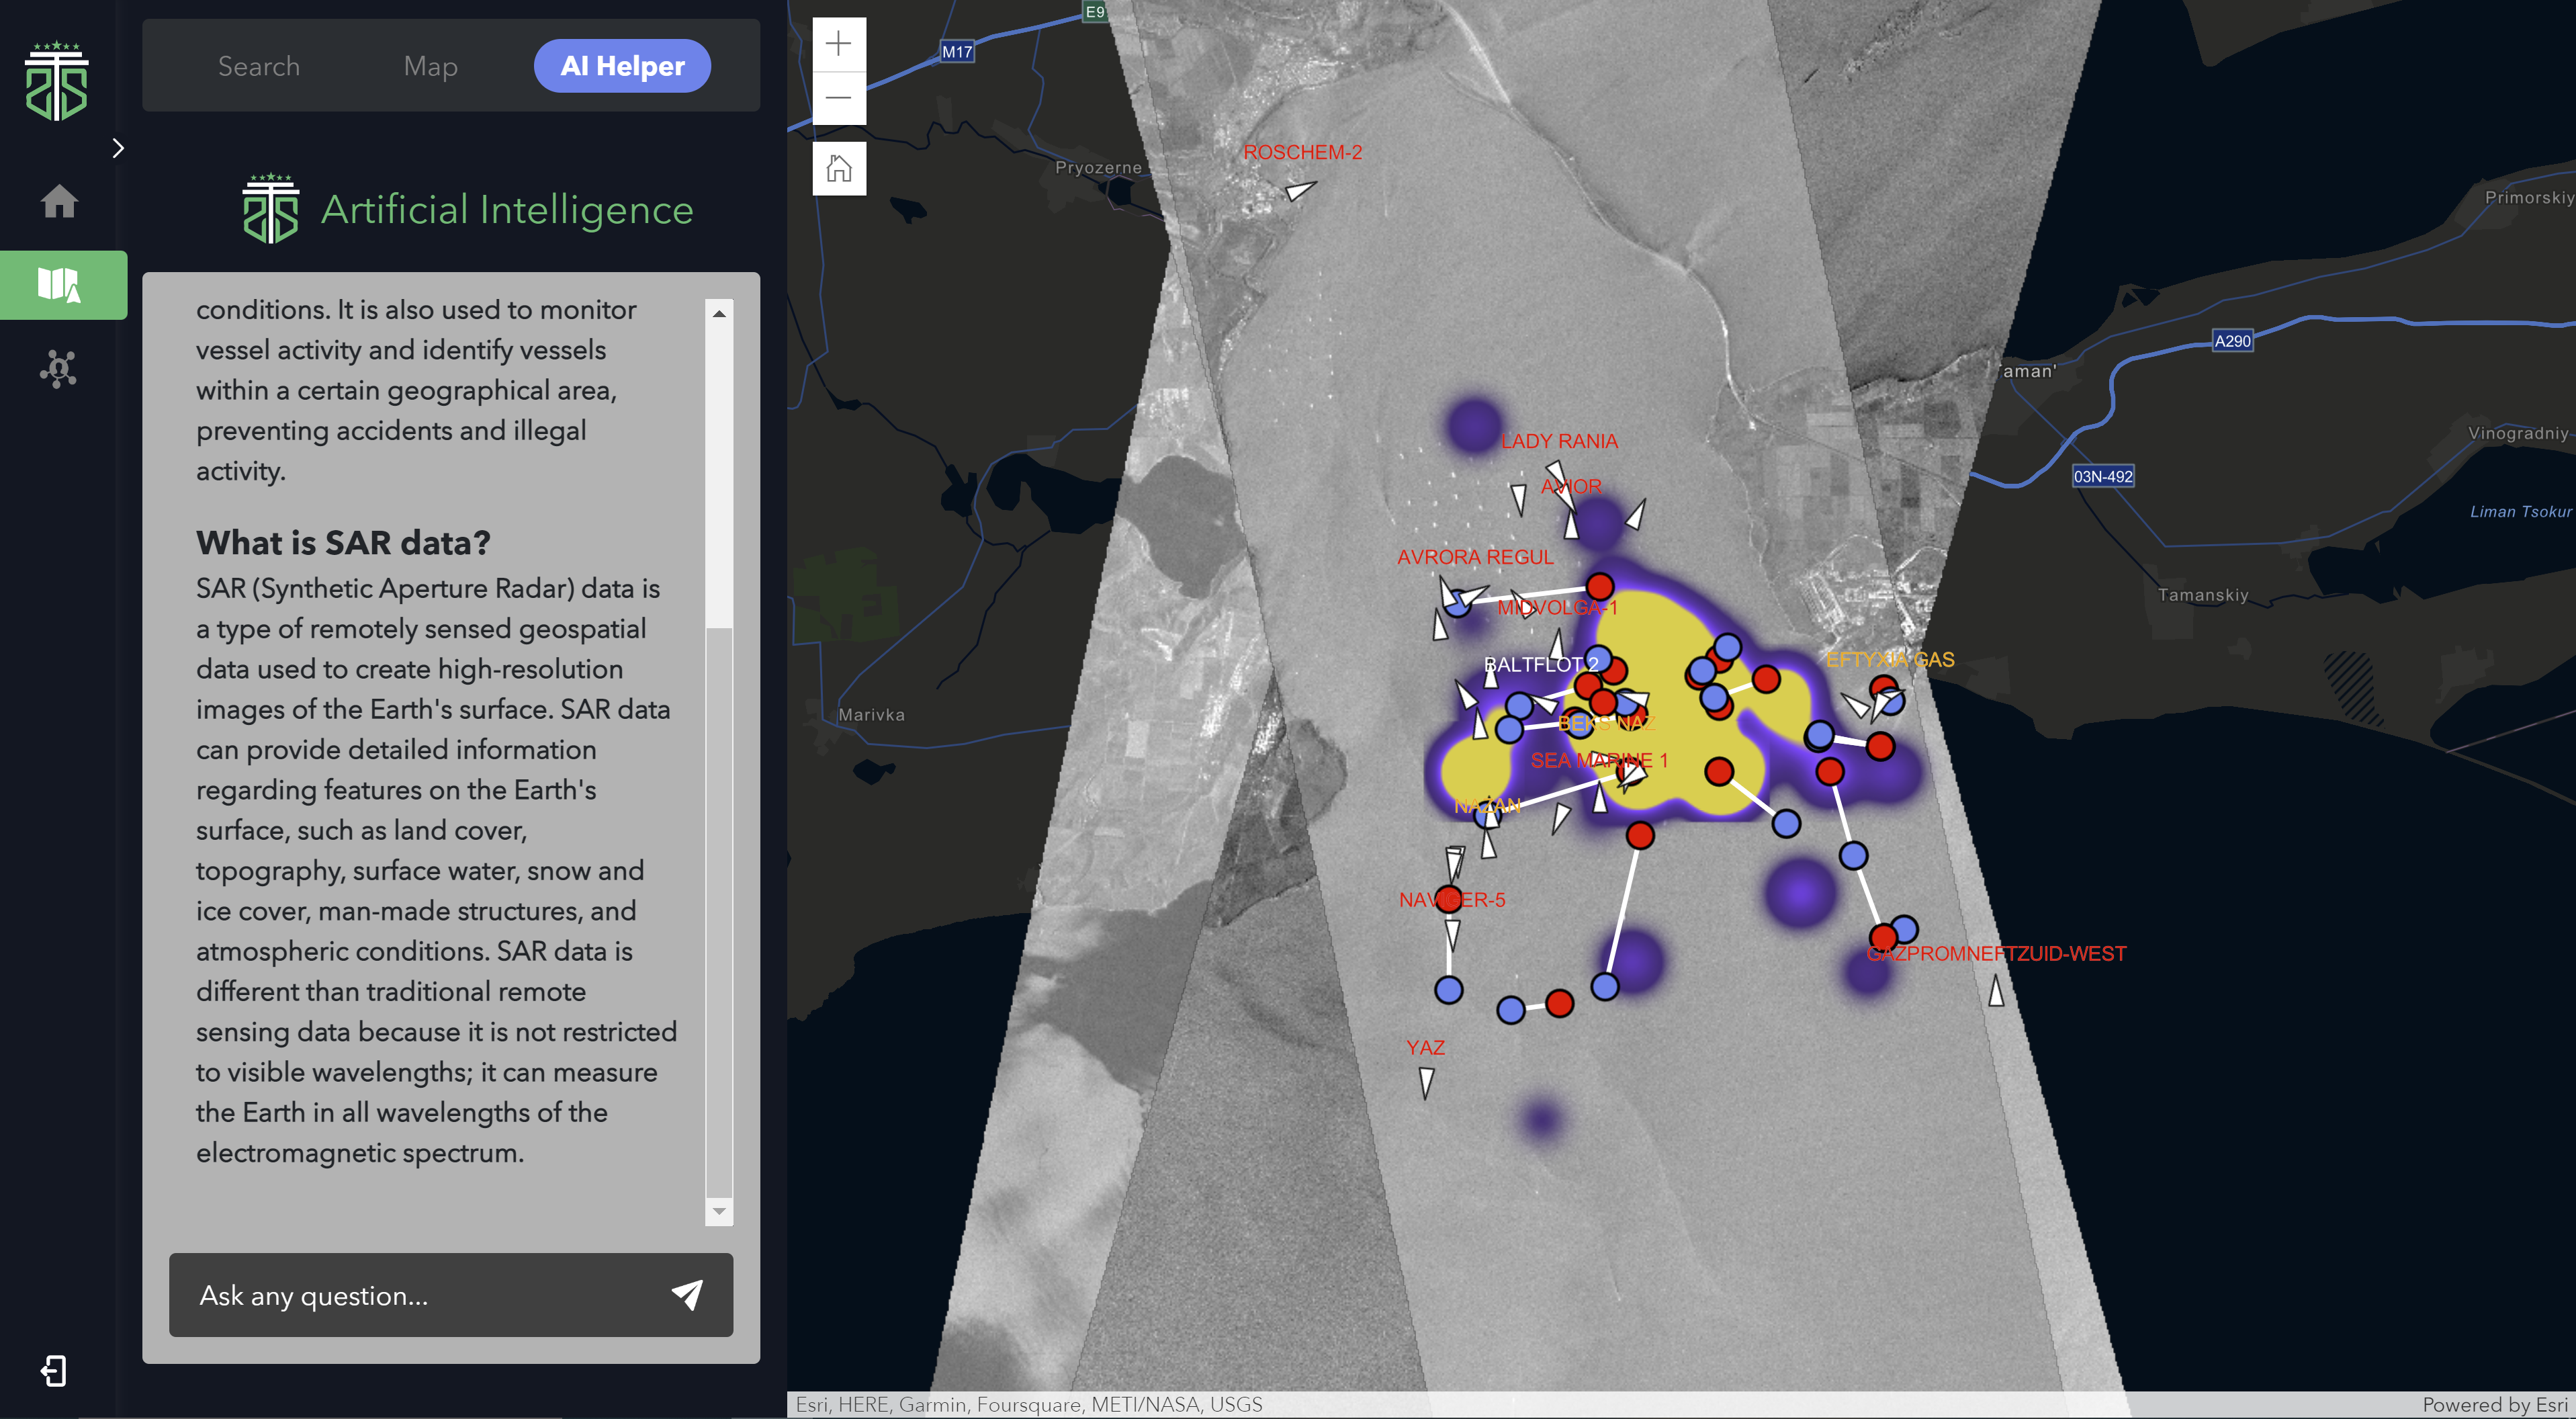Expand the sidebar with chevron arrow
Image resolution: width=2576 pixels, height=1419 pixels.
pos(118,148)
